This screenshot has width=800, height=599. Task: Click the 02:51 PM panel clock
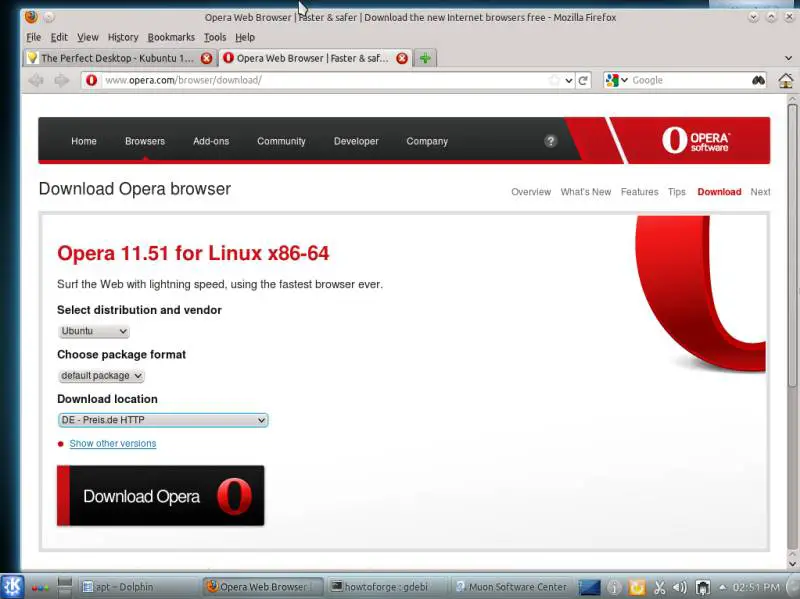point(756,587)
